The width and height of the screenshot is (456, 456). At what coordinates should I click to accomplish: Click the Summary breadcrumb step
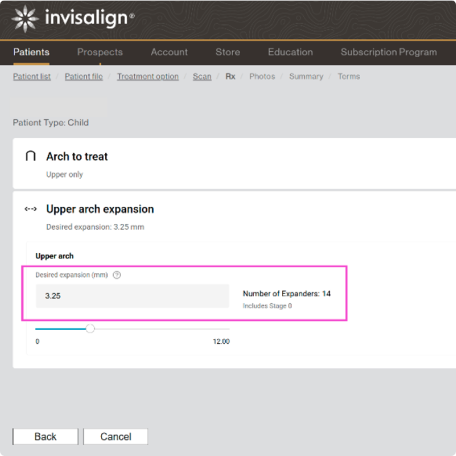pyautogui.click(x=306, y=76)
